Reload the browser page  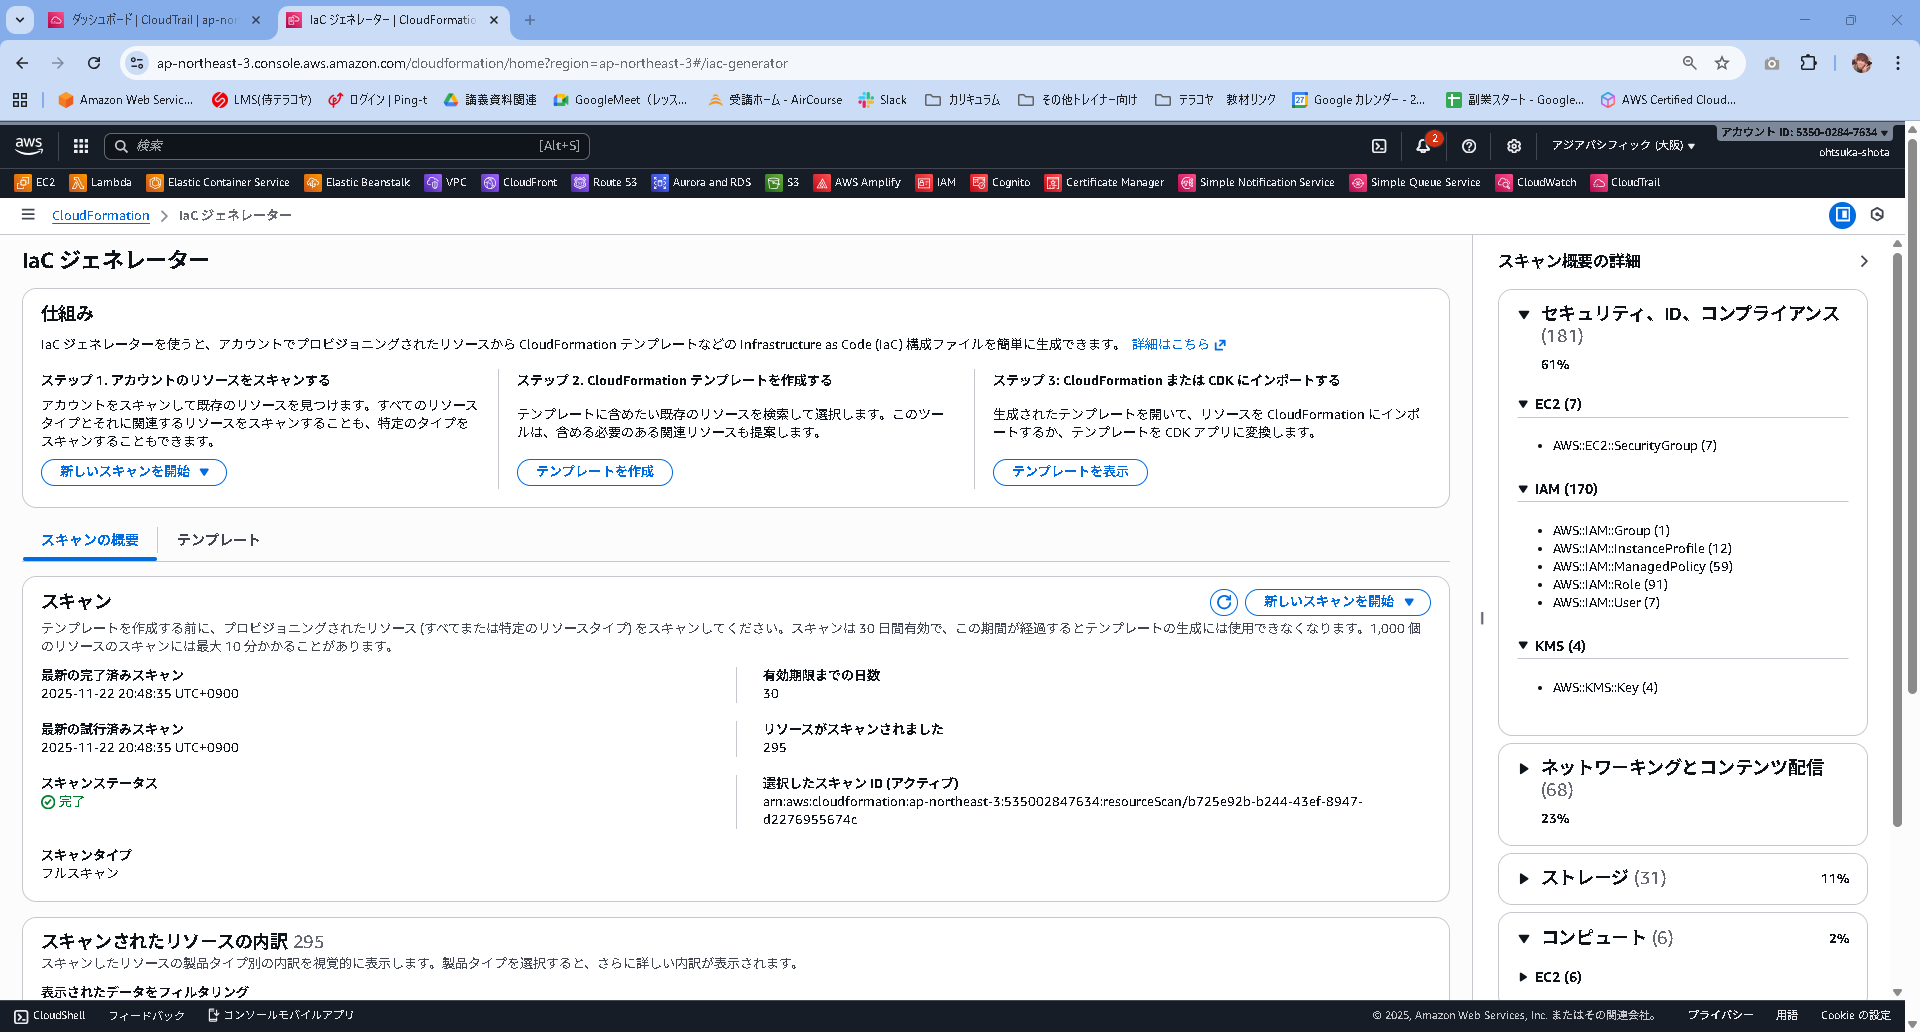[94, 63]
